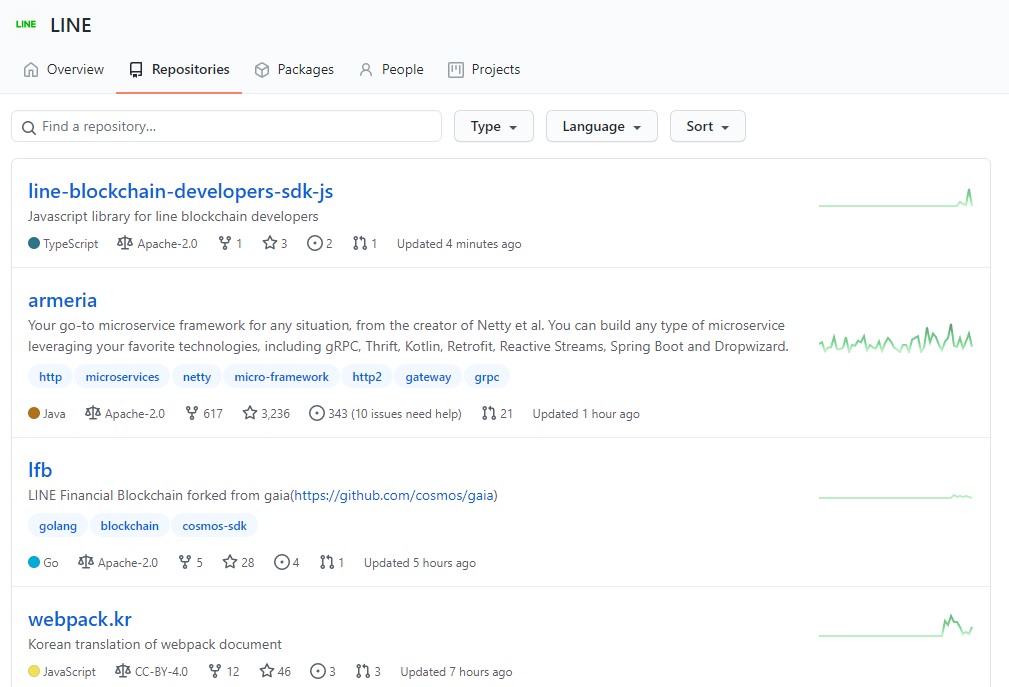This screenshot has height=687, width=1009.
Task: Expand the Language filter dropdown
Action: pos(602,126)
